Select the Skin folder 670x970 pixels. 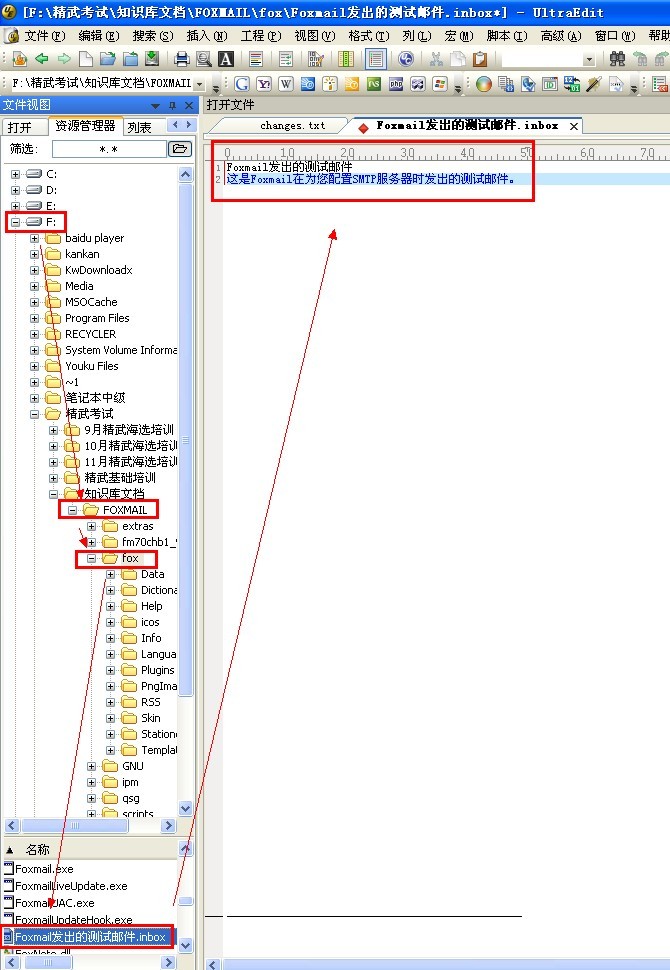150,718
